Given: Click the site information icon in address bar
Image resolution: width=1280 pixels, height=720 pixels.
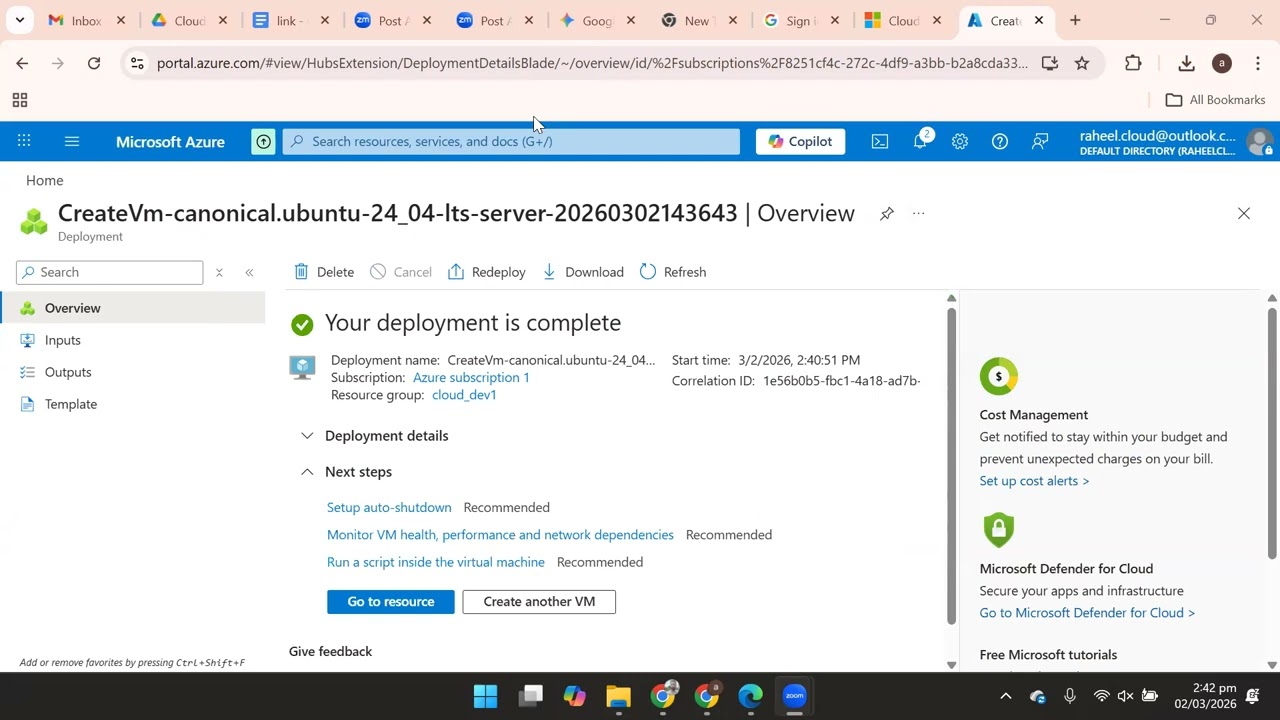Looking at the screenshot, I should 137,63.
